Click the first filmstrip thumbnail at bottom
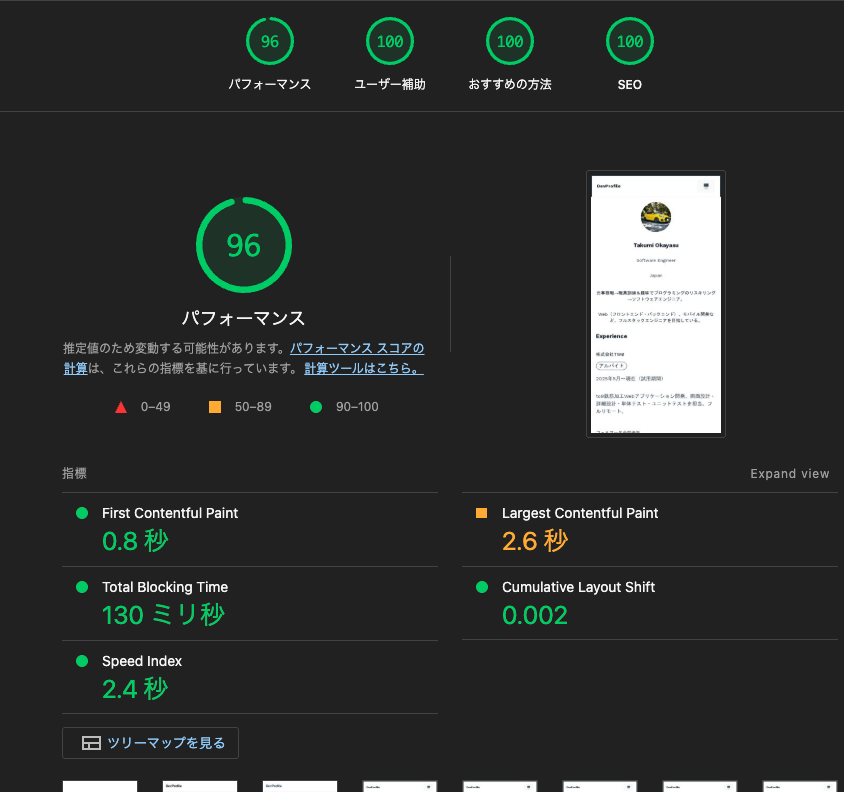The width and height of the screenshot is (844, 792). click(x=100, y=786)
